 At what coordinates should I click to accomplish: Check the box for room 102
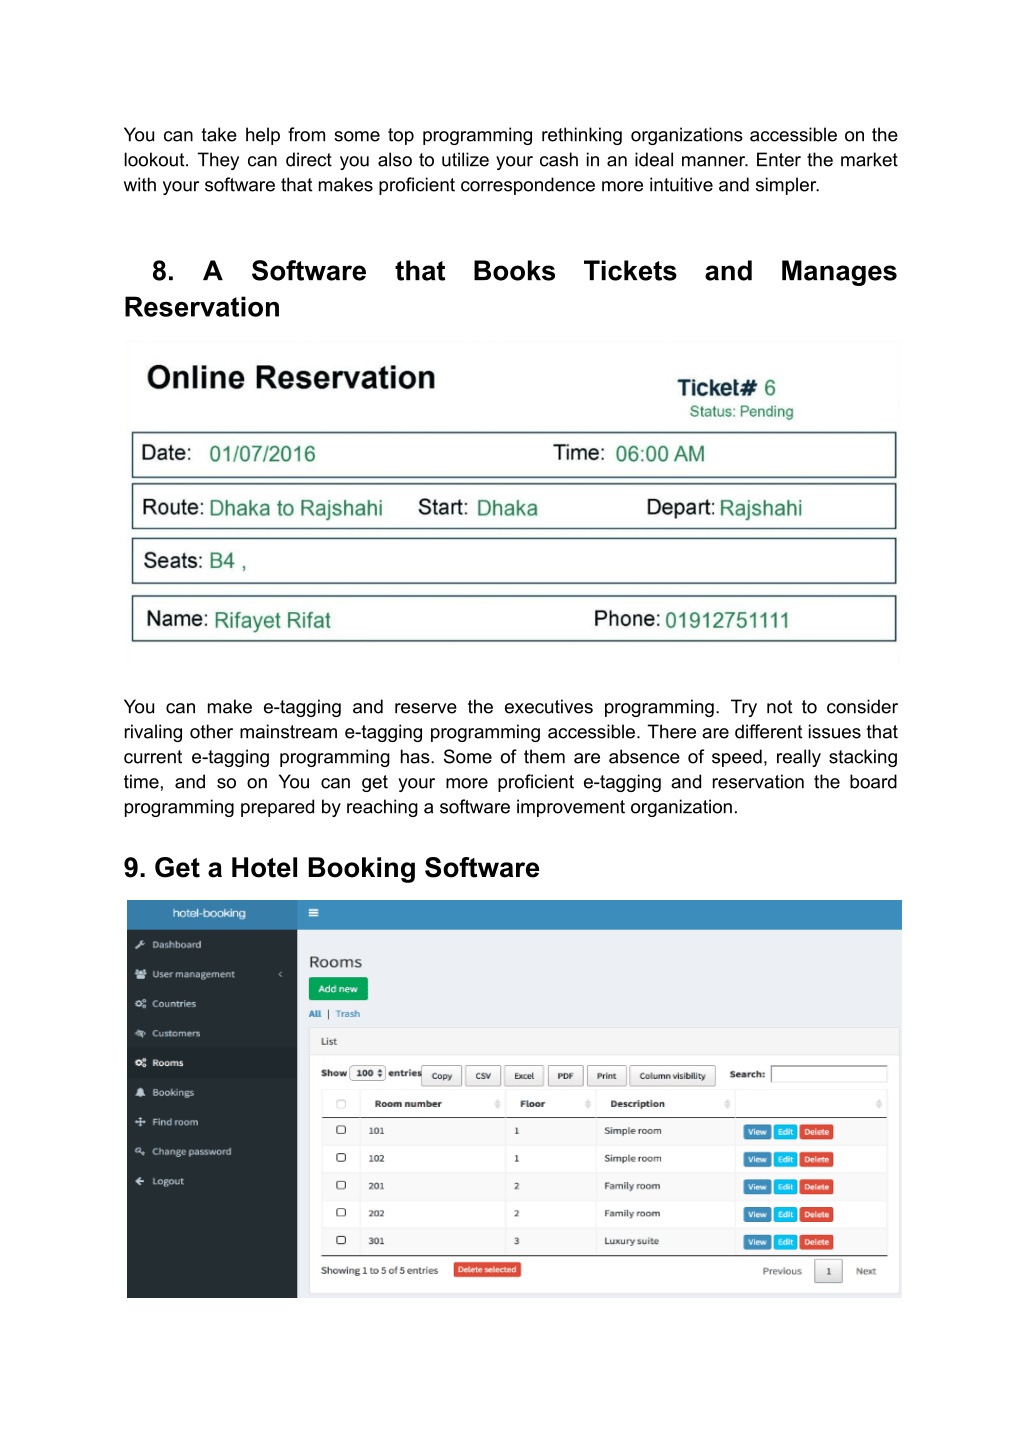click(341, 1157)
